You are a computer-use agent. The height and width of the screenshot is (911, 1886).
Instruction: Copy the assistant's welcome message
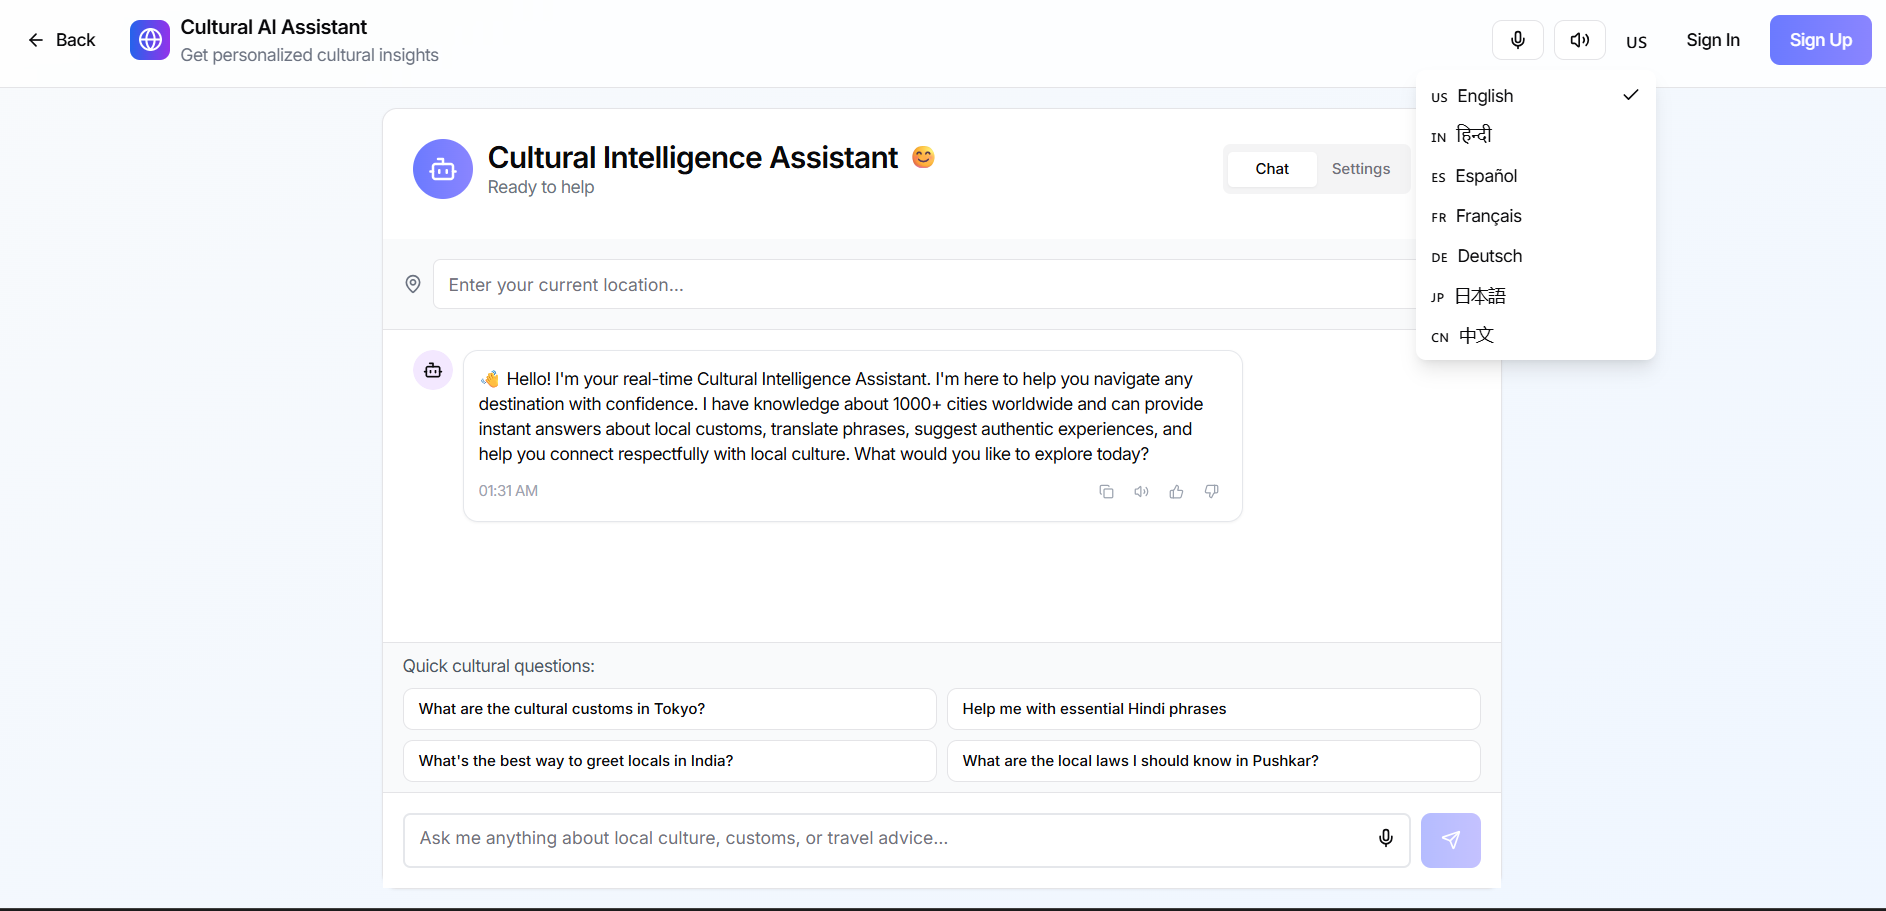point(1106,492)
